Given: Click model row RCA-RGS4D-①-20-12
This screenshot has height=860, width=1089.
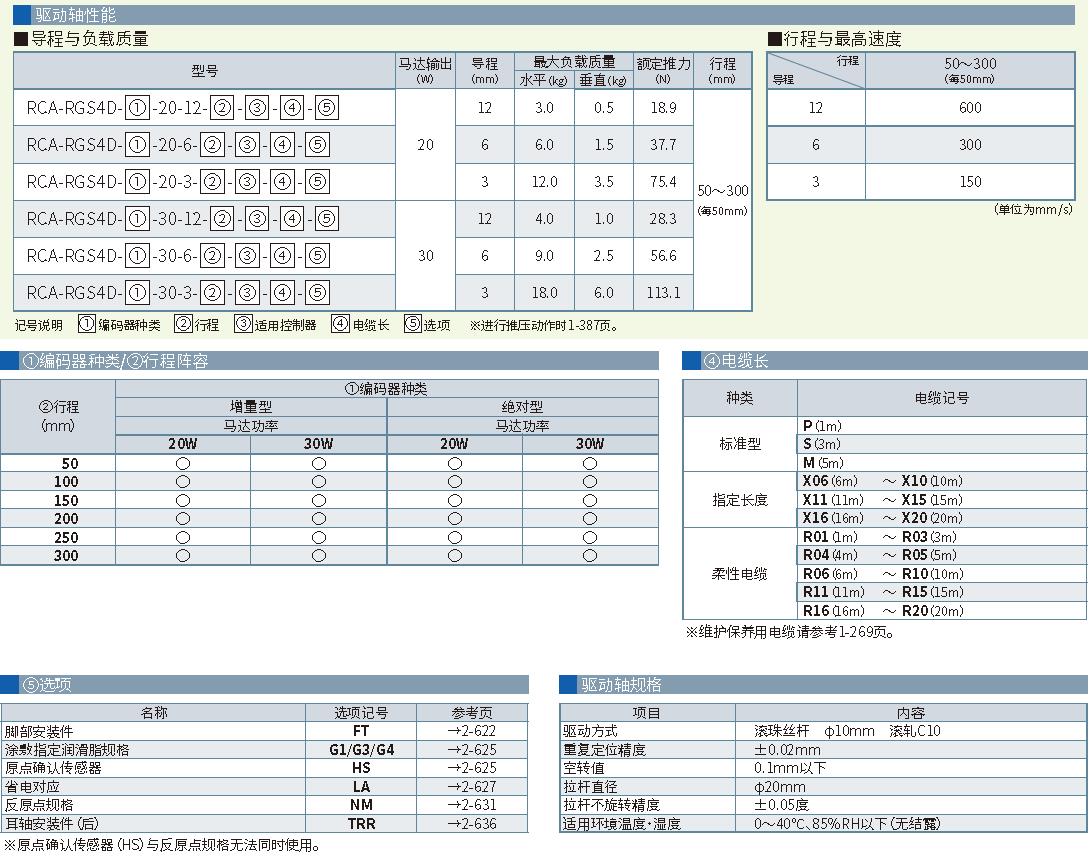Looking at the screenshot, I should pos(183,108).
